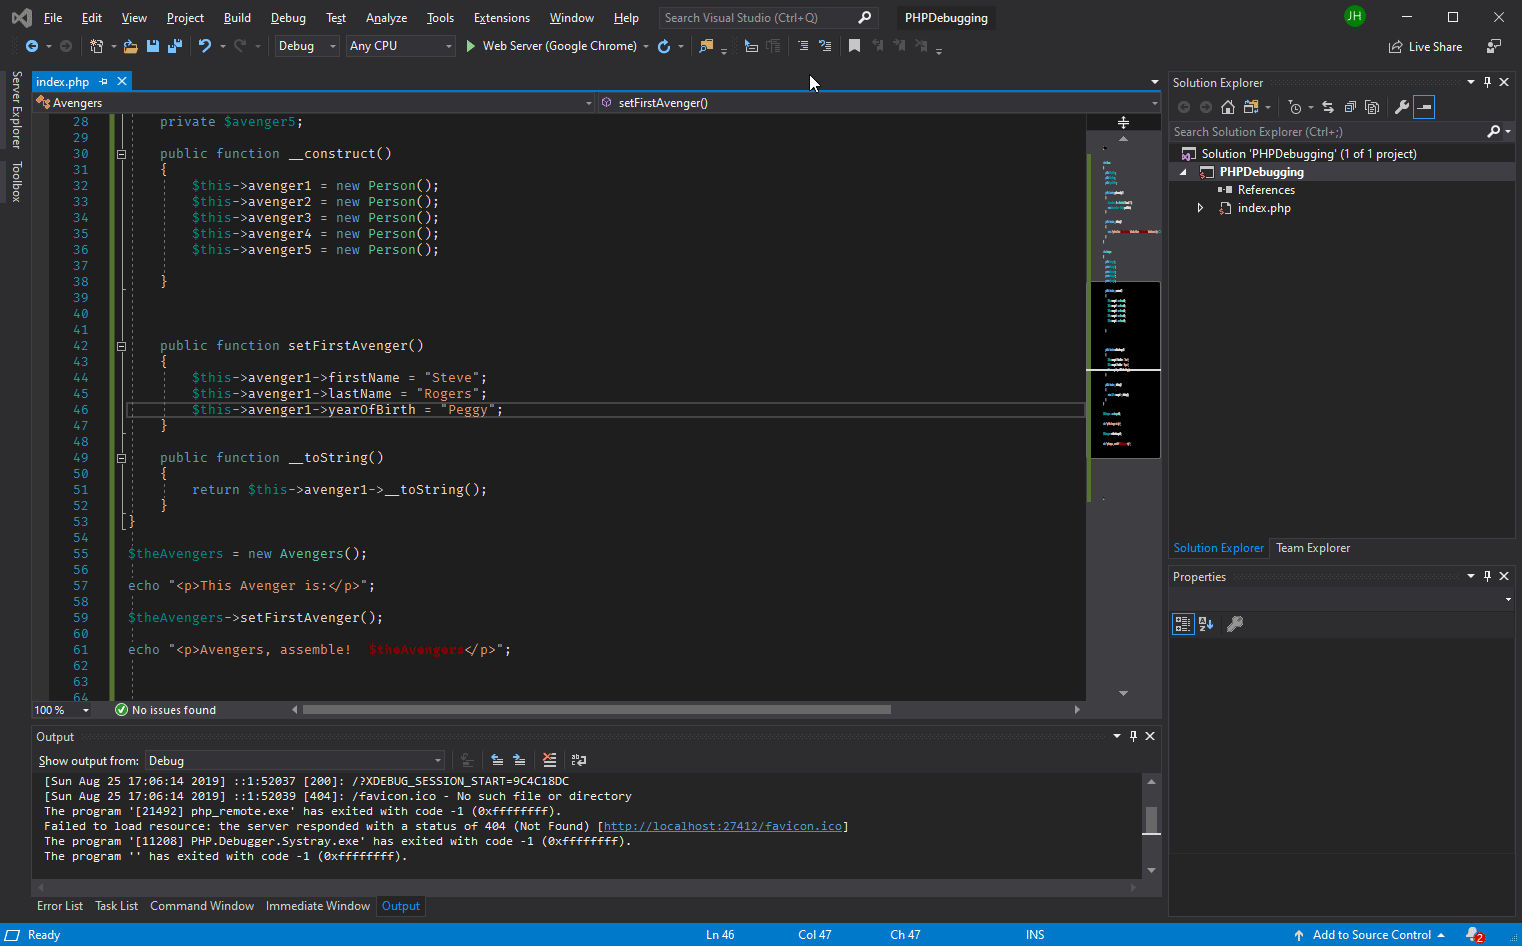Open the Server Explorer side tab

pyautogui.click(x=16, y=109)
